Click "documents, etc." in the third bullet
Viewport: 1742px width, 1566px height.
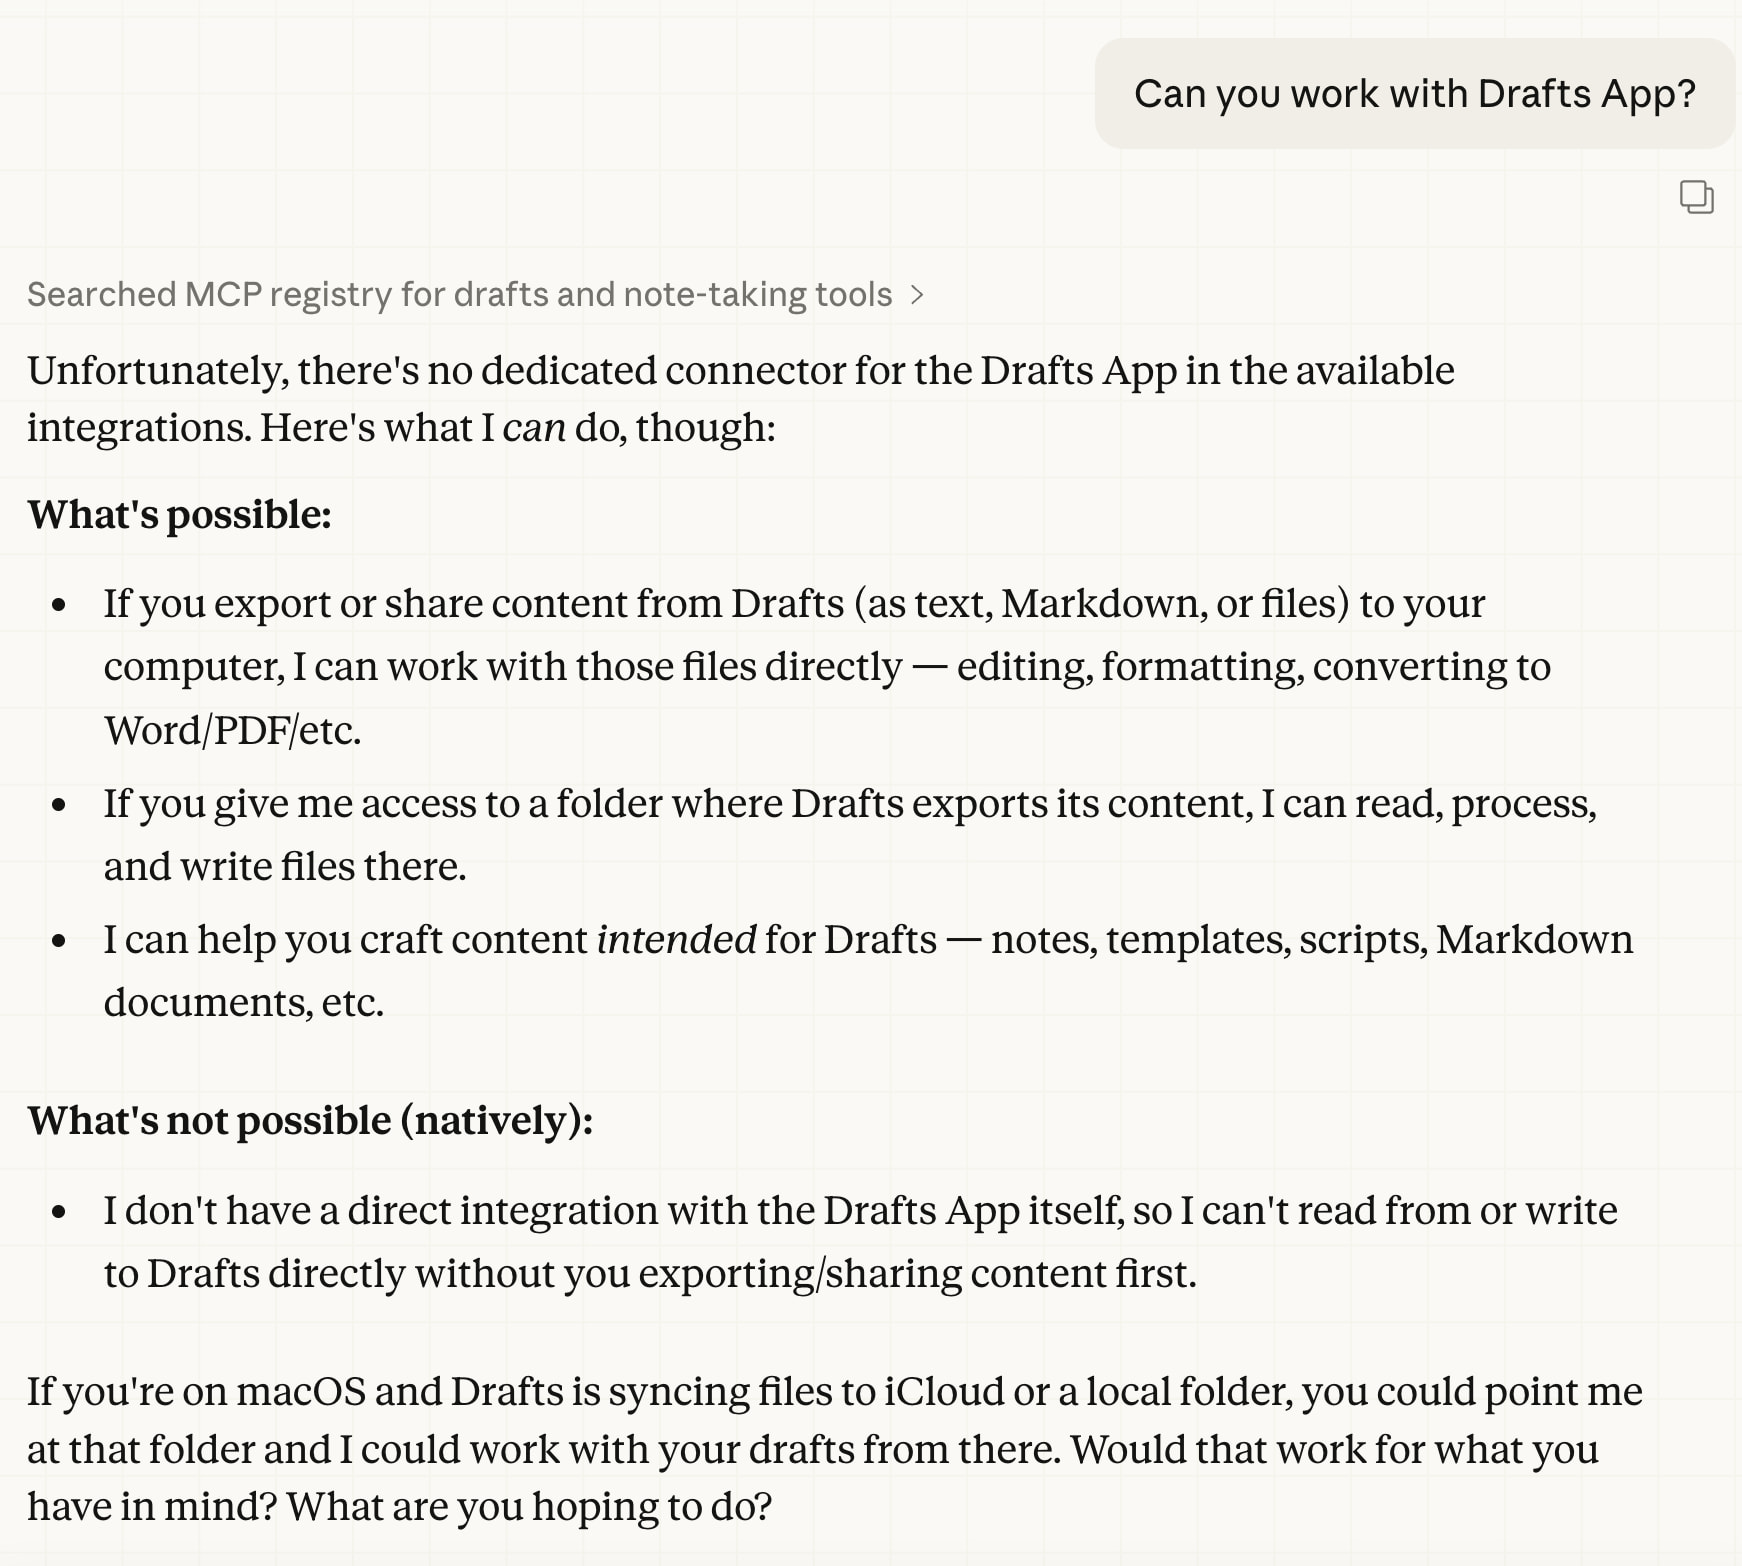point(244,1003)
